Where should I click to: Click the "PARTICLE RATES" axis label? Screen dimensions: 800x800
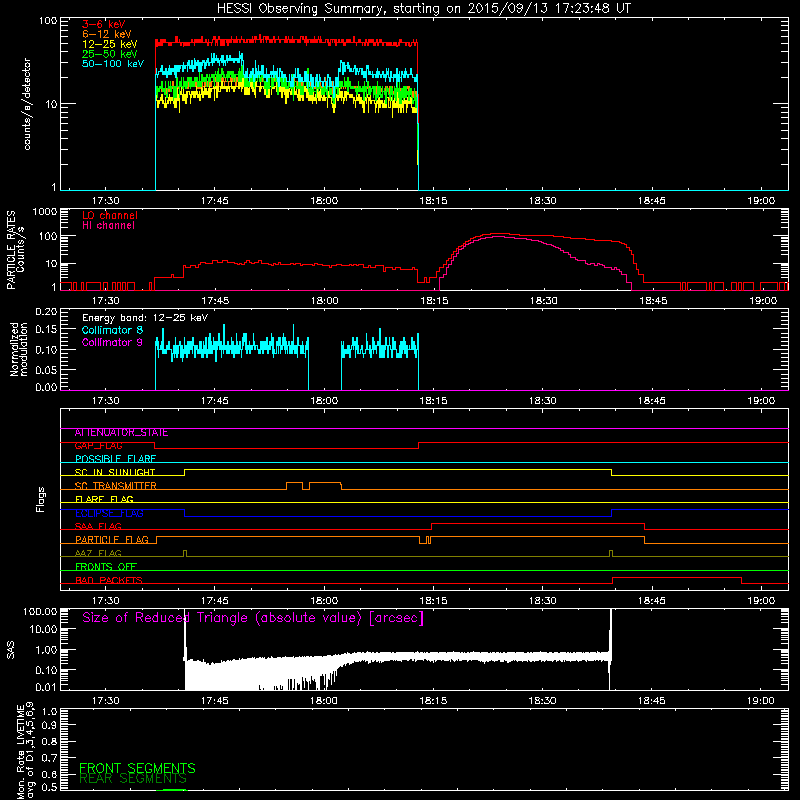[11, 250]
